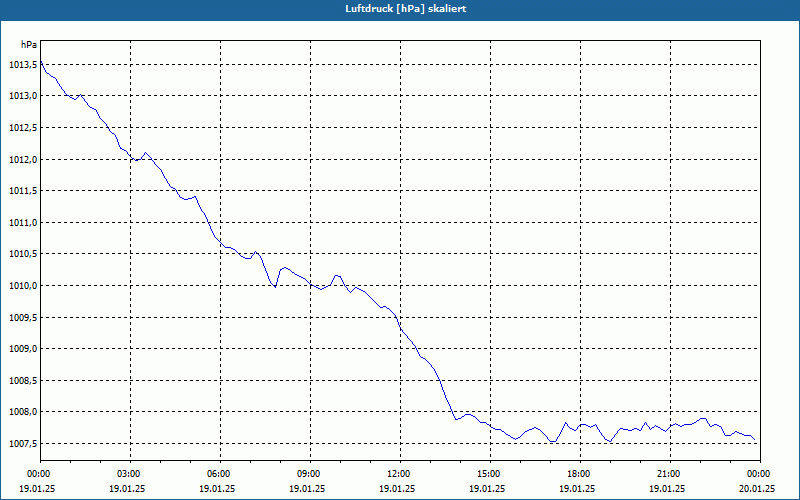
Task: Select the '1013,5' y-axis value
Action: (x=23, y=65)
